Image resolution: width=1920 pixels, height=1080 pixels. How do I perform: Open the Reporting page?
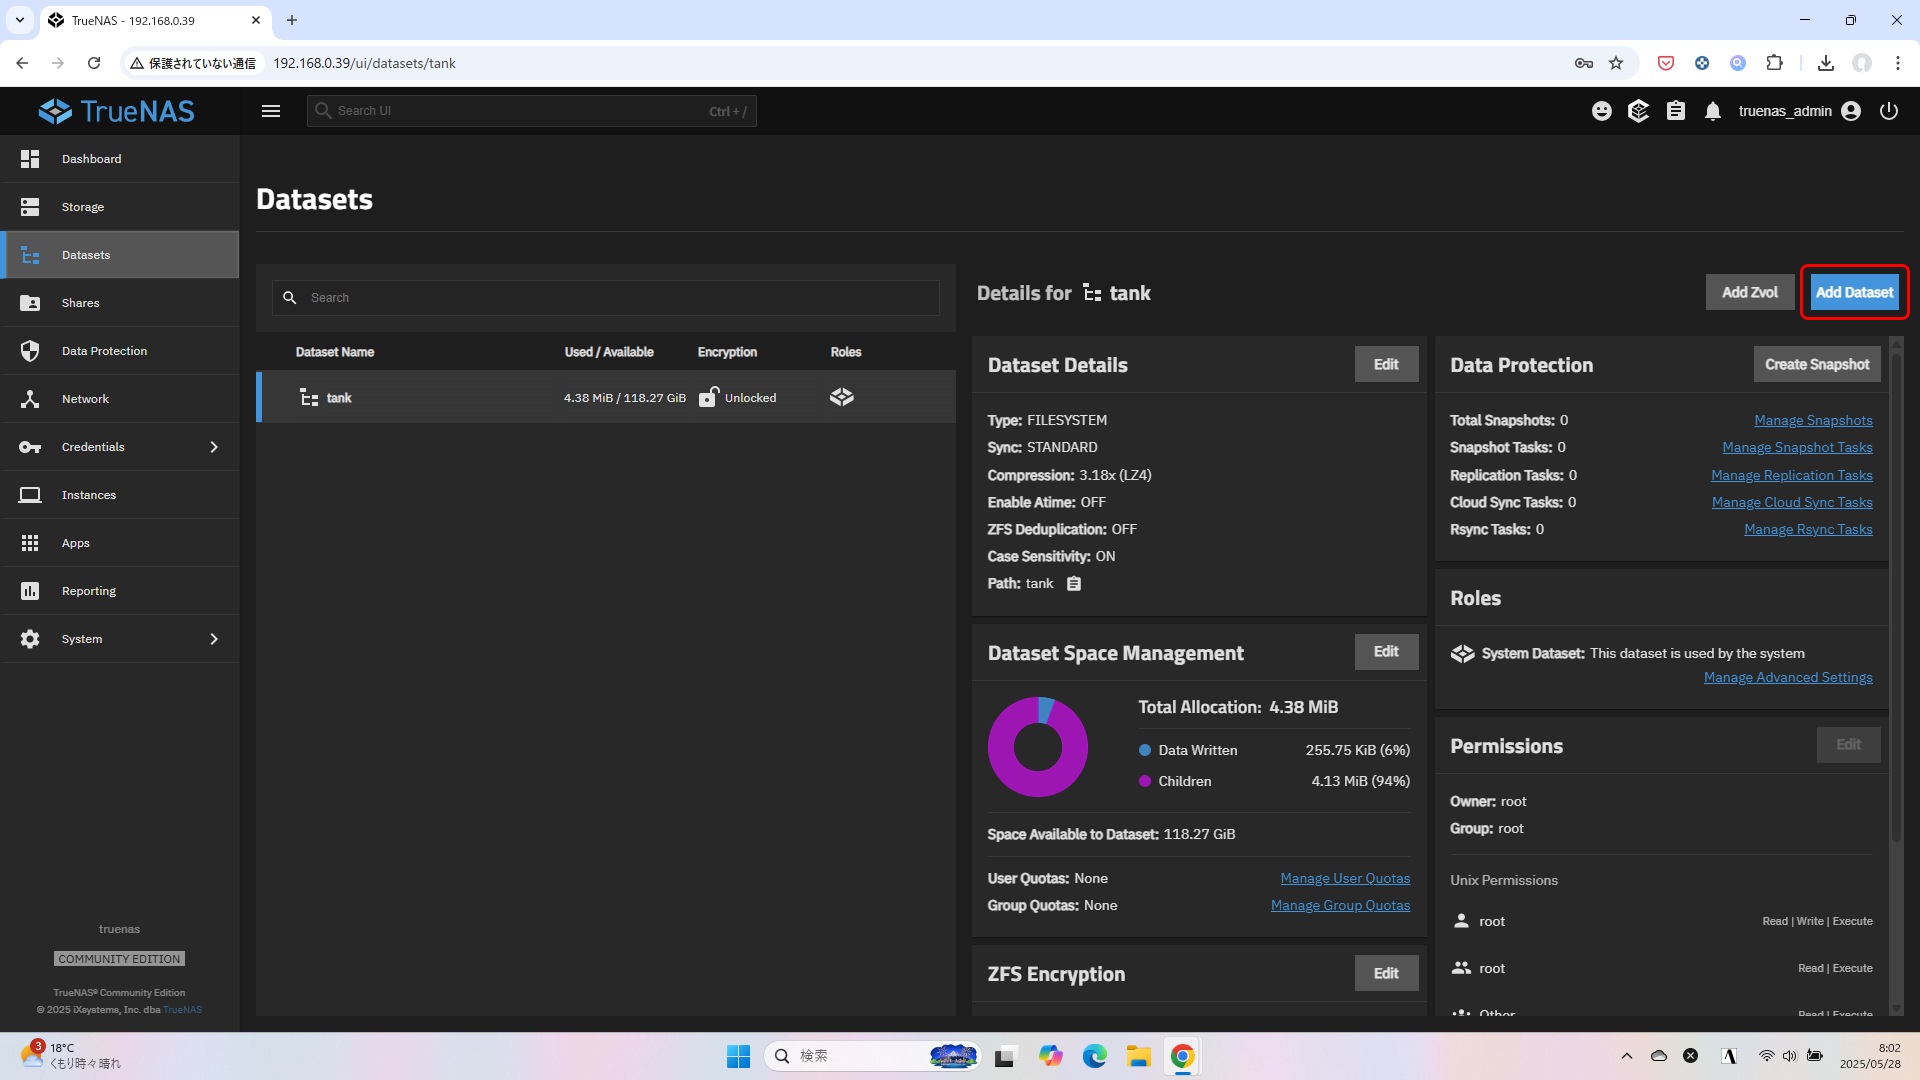pyautogui.click(x=120, y=591)
